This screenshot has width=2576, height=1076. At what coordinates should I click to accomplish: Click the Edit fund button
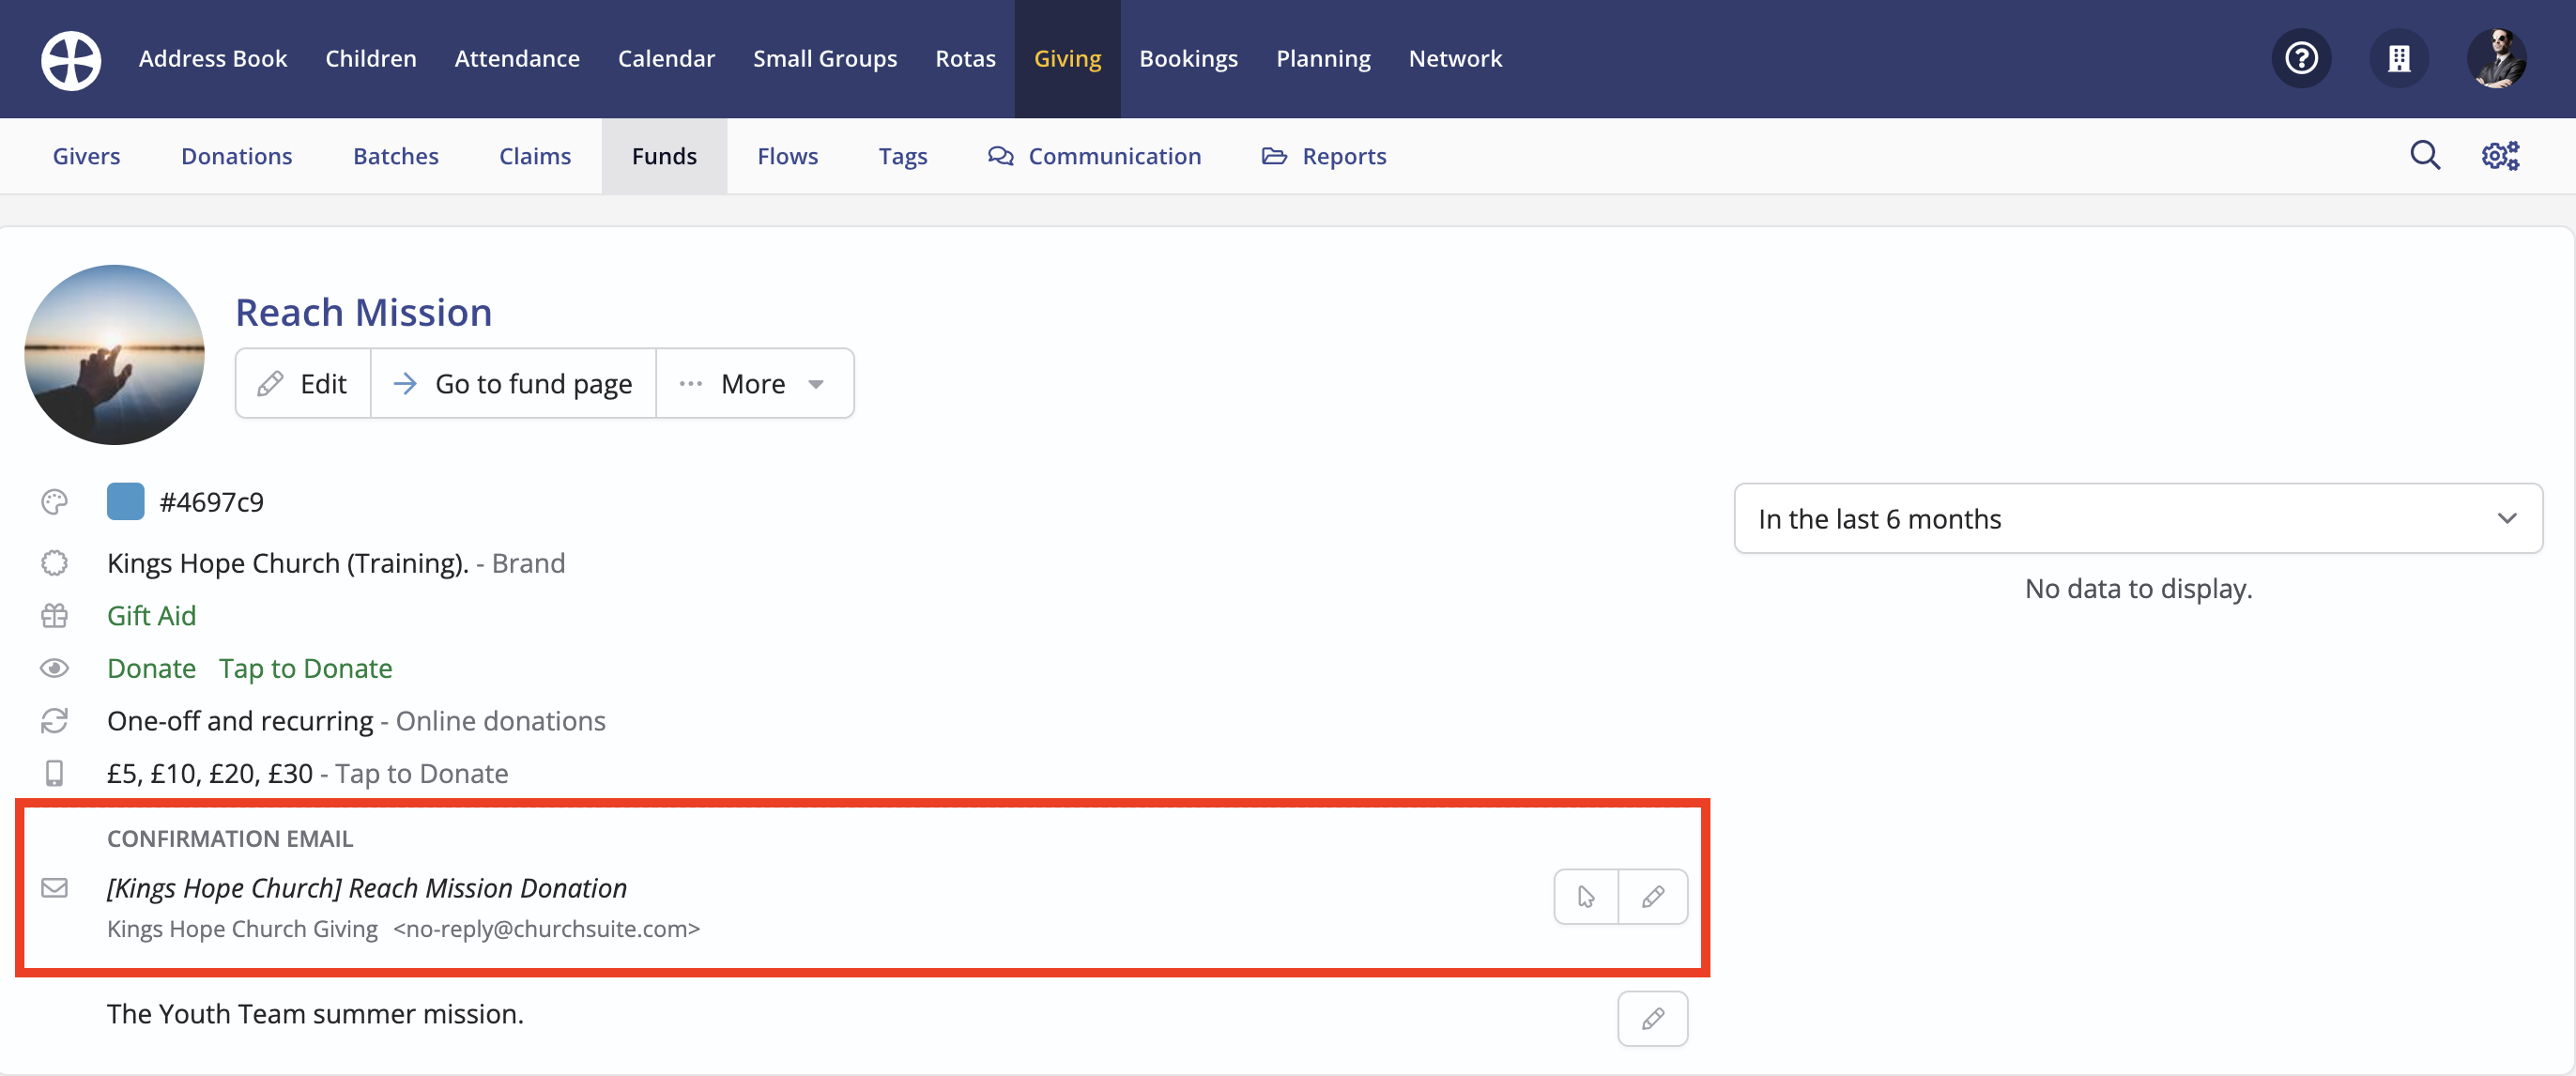(303, 384)
